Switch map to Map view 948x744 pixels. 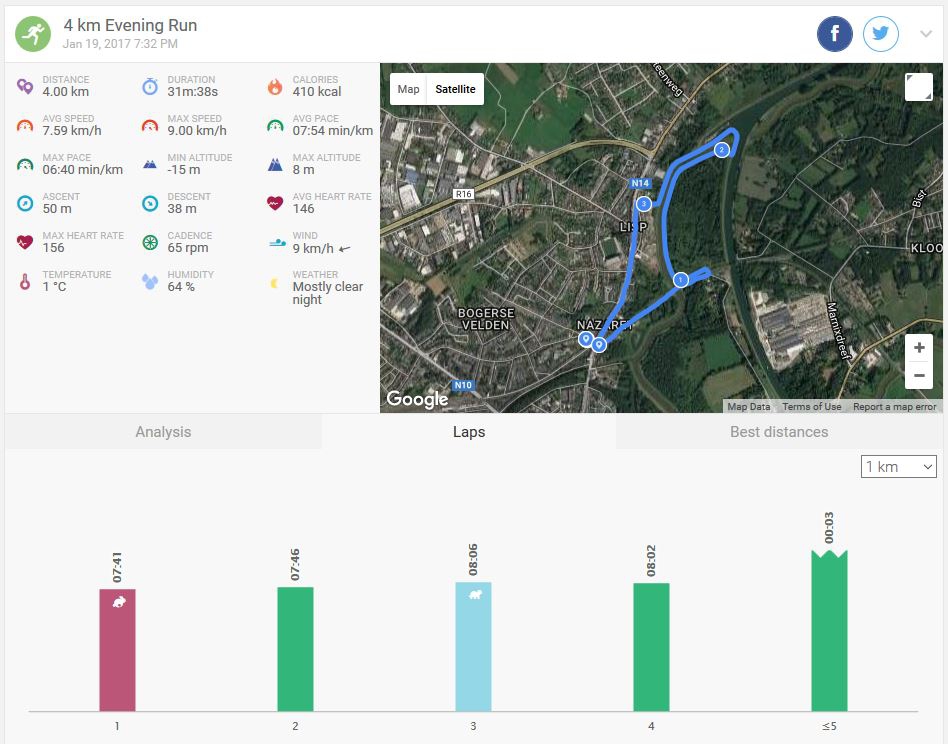click(408, 89)
